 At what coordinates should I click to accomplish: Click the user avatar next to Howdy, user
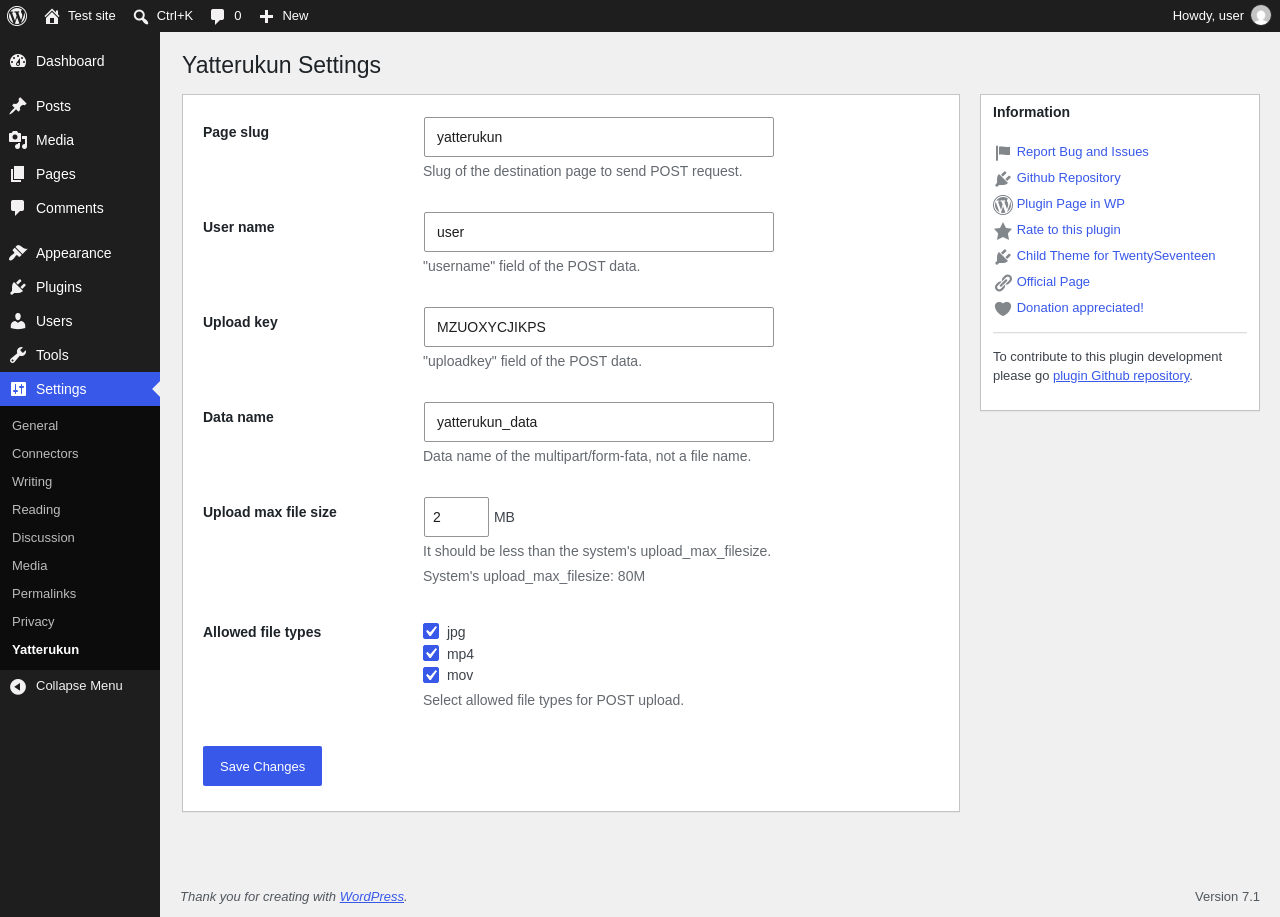coord(1261,15)
